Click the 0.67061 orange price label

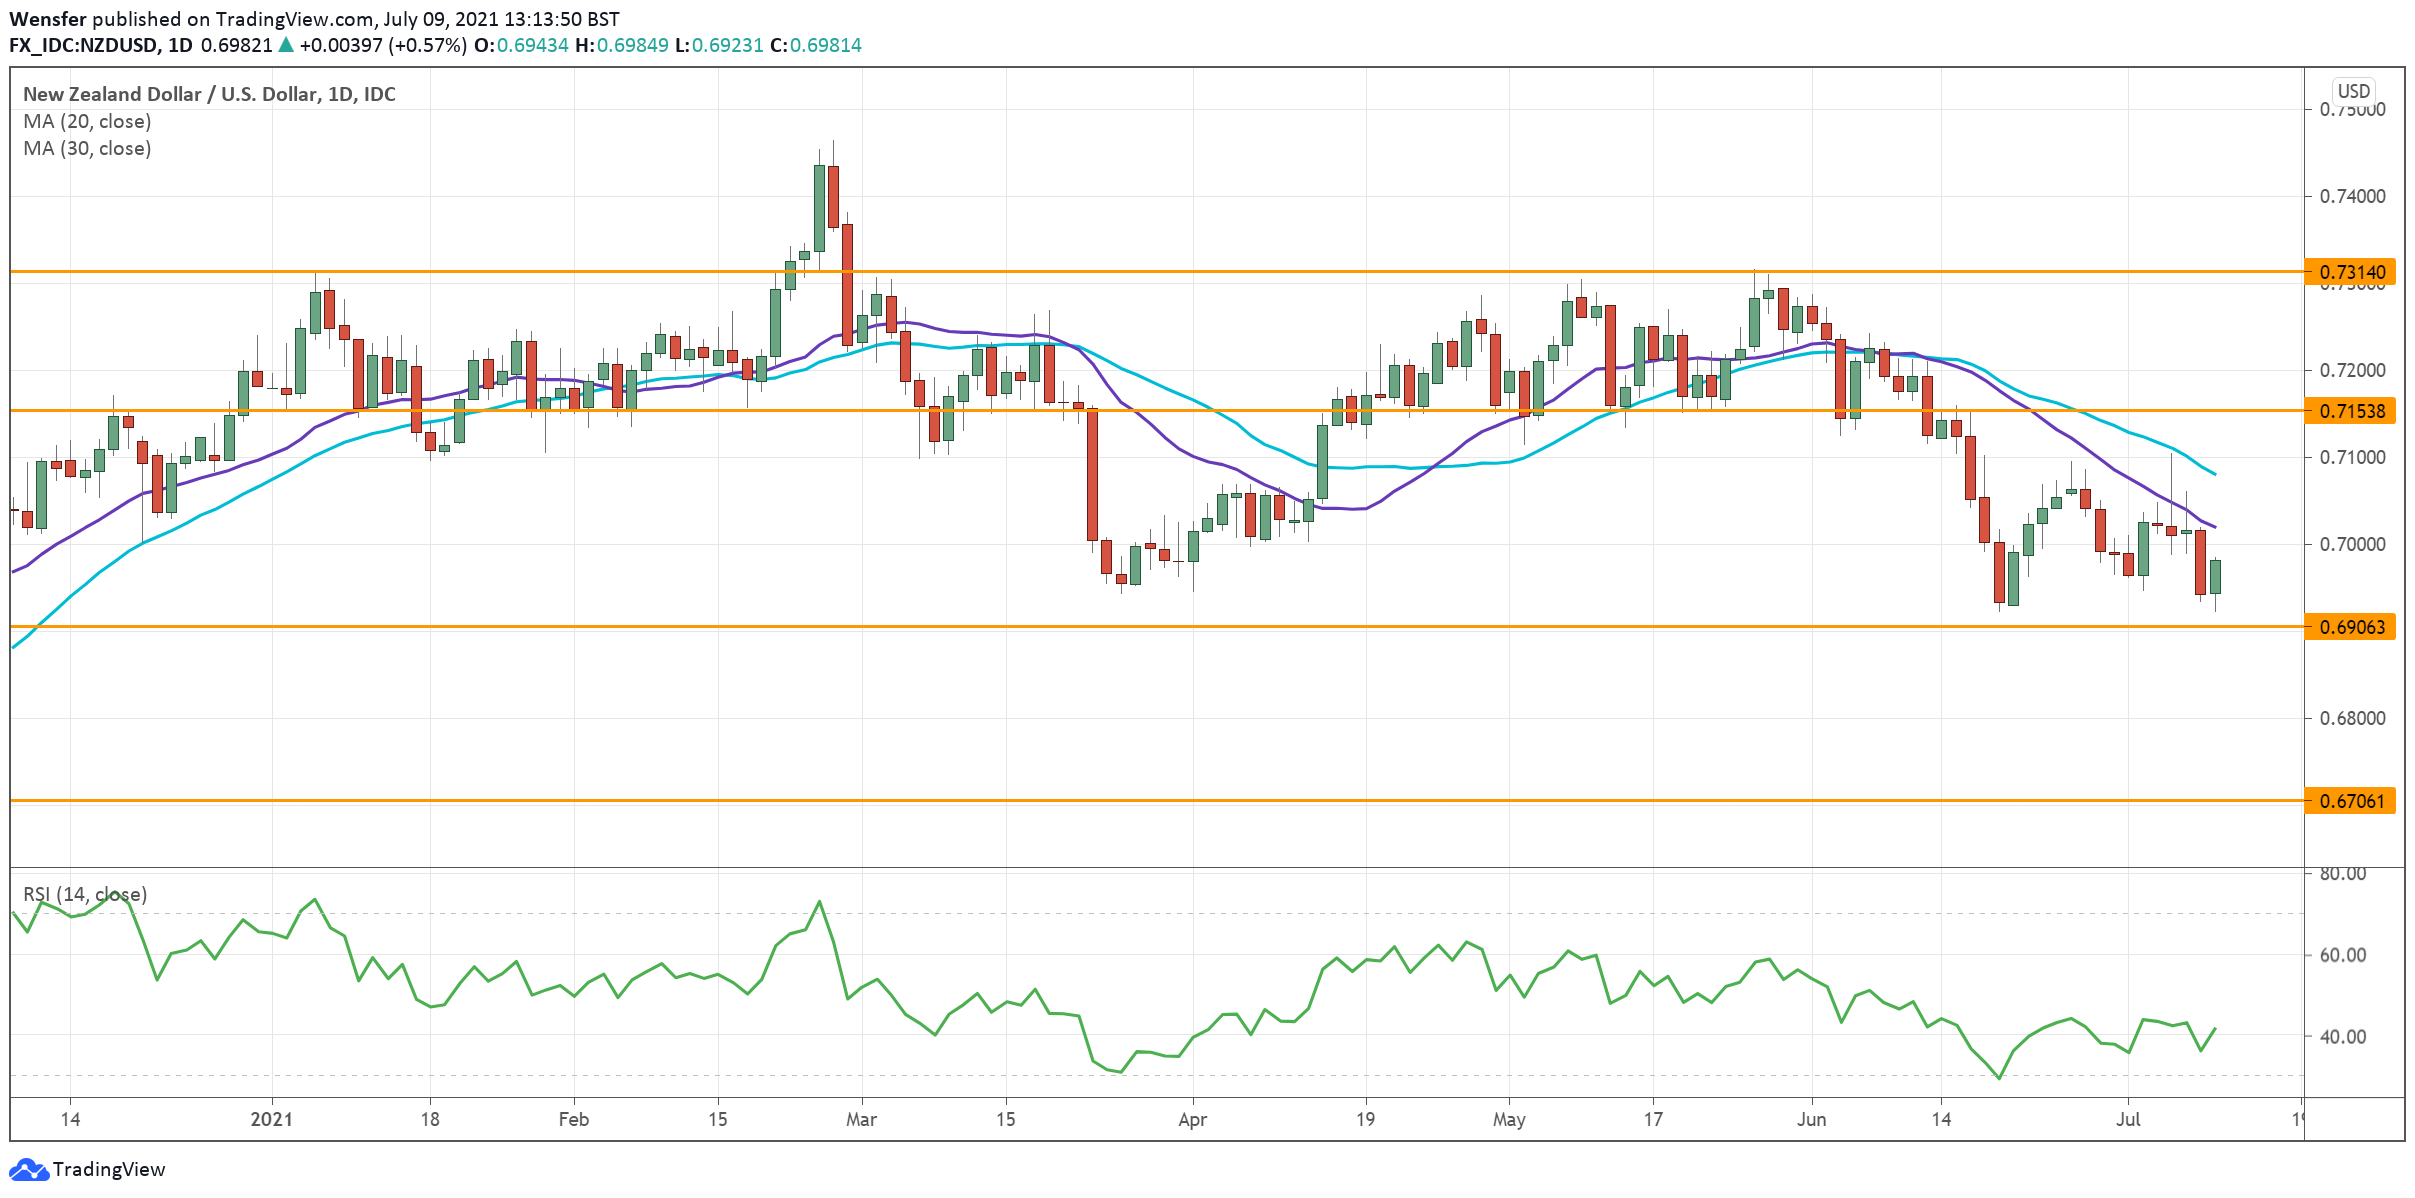coord(2351,801)
